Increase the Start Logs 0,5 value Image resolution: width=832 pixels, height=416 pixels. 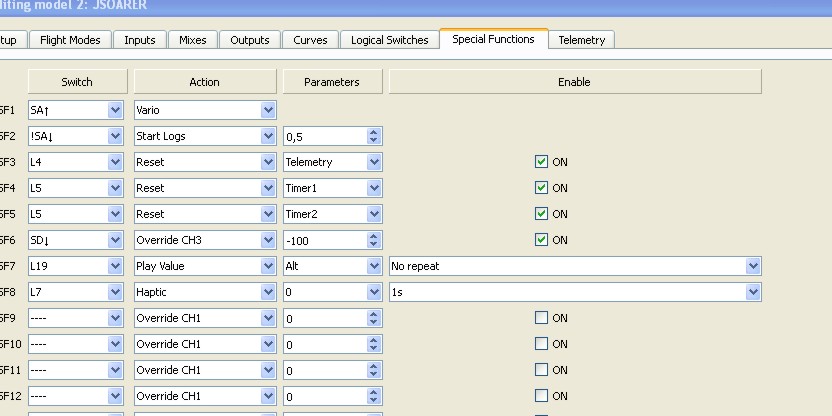374,132
